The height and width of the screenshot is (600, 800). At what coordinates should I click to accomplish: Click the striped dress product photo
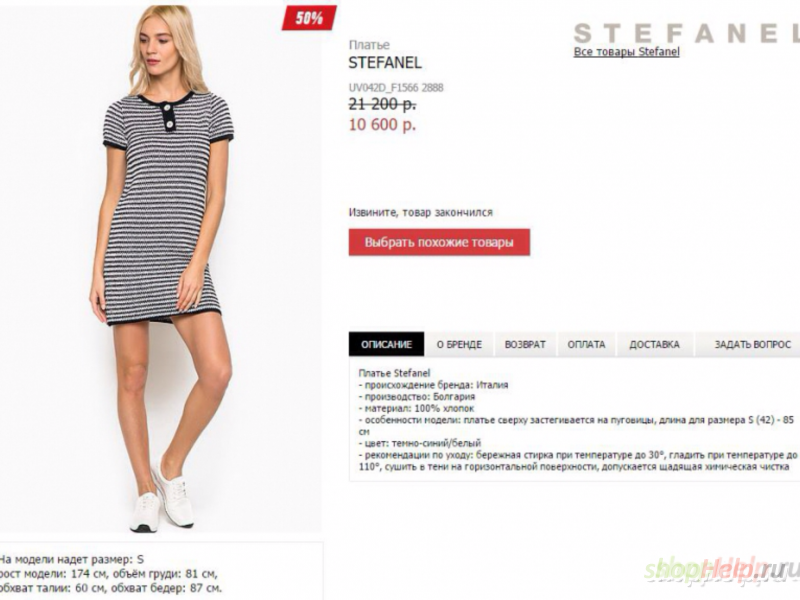pyautogui.click(x=161, y=269)
